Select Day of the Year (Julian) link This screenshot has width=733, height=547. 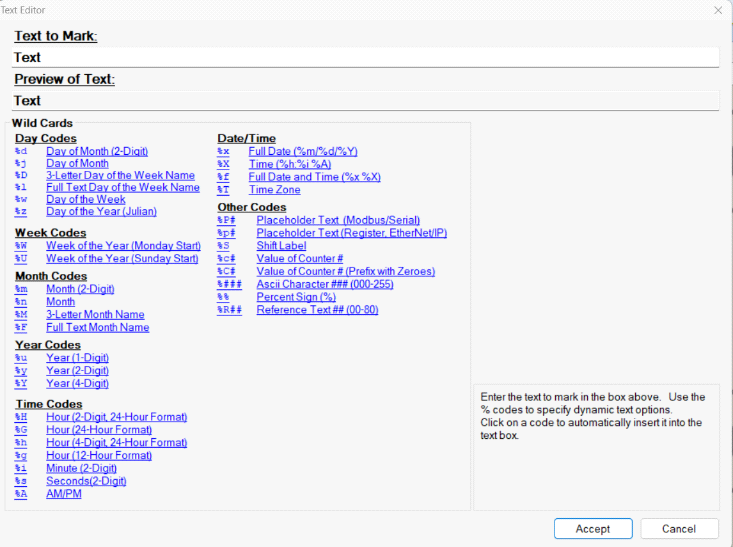101,211
